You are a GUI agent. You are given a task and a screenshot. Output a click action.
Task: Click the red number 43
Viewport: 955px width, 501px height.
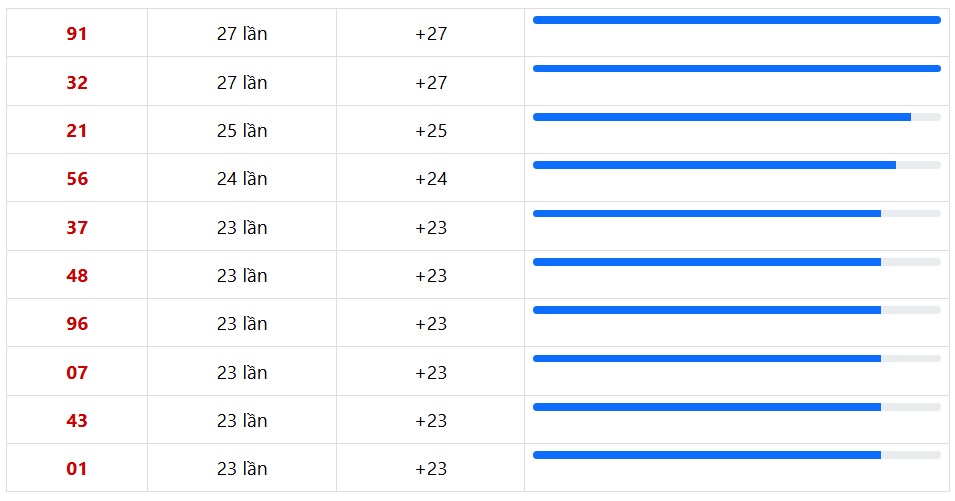[77, 420]
